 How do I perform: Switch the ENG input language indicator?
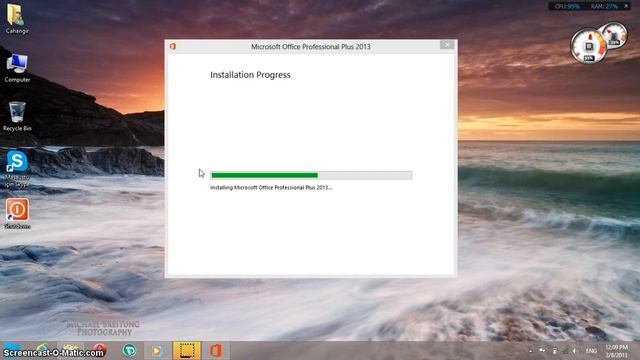click(591, 351)
